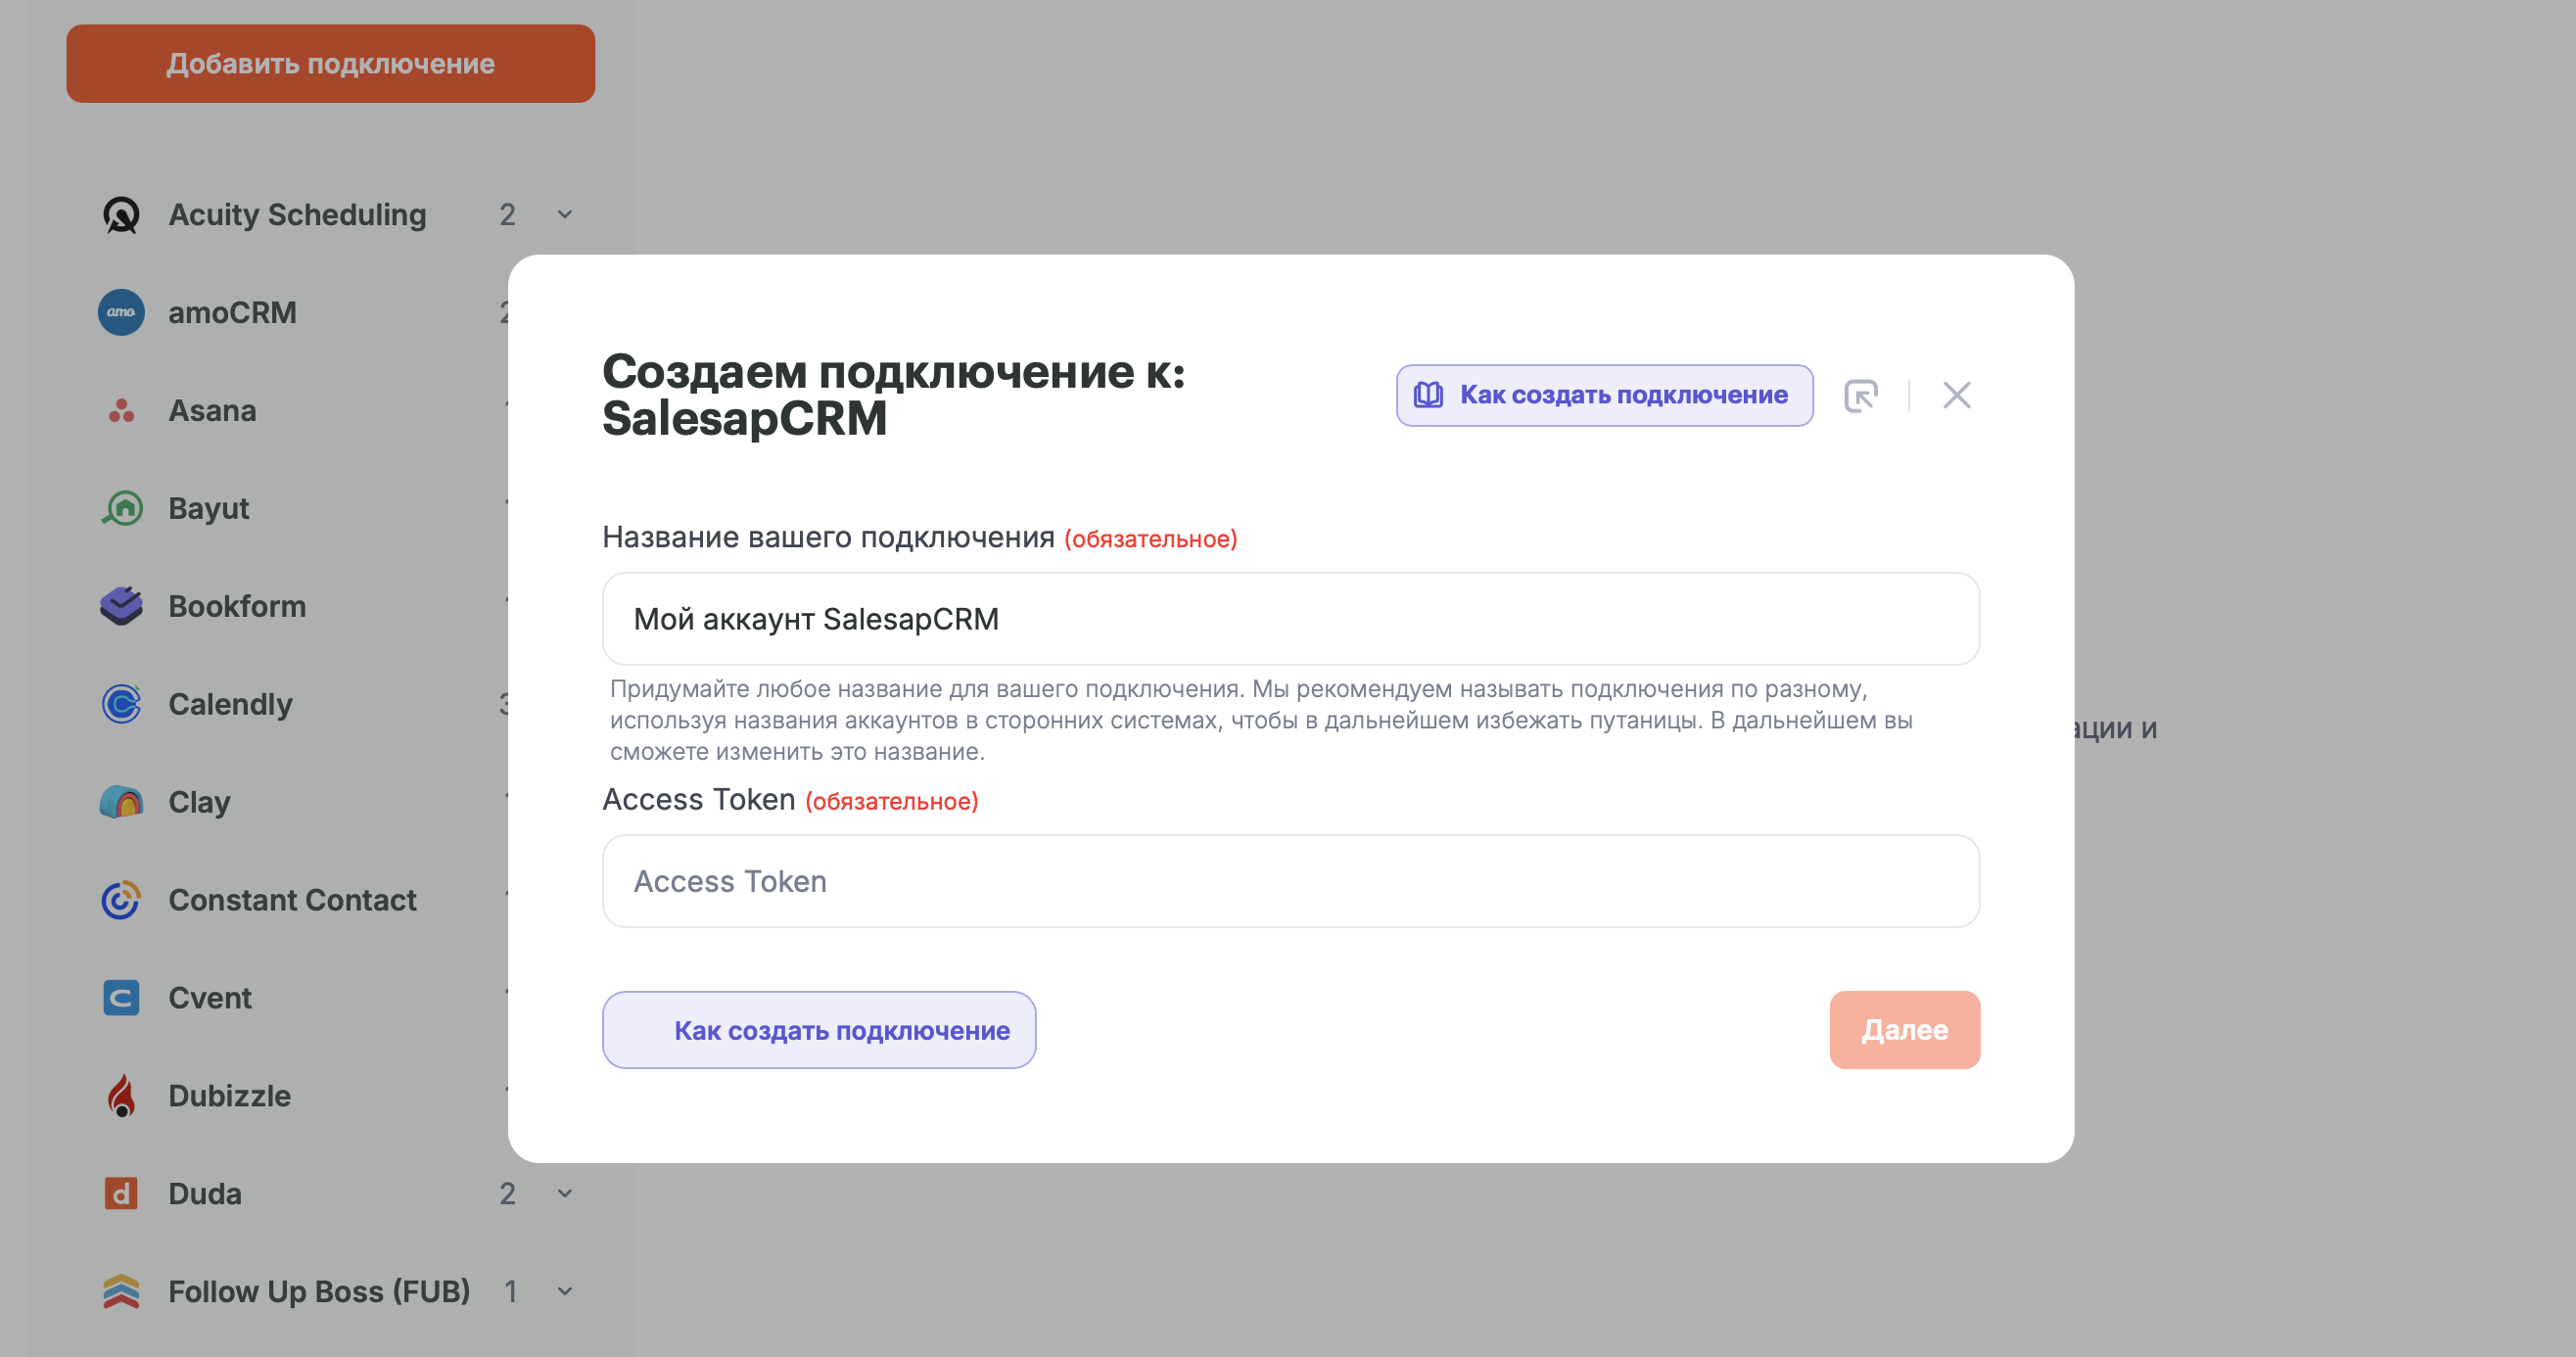This screenshot has height=1357, width=2576.
Task: Click the Bayut house logo icon
Action: 121,508
